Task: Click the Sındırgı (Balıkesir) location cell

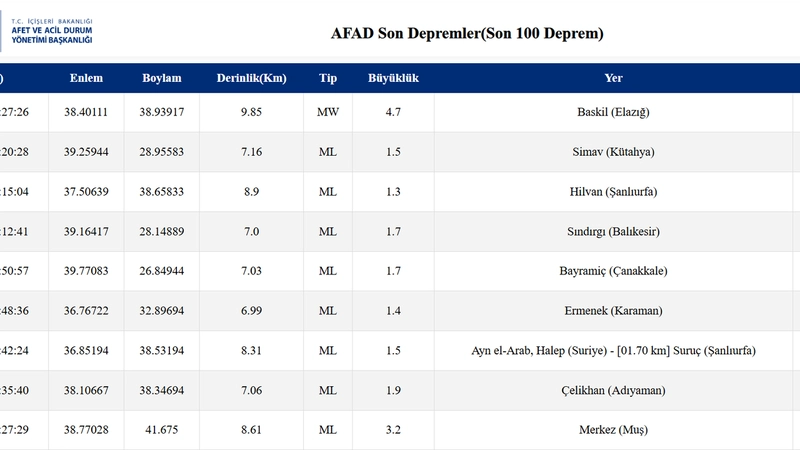Action: [x=613, y=232]
